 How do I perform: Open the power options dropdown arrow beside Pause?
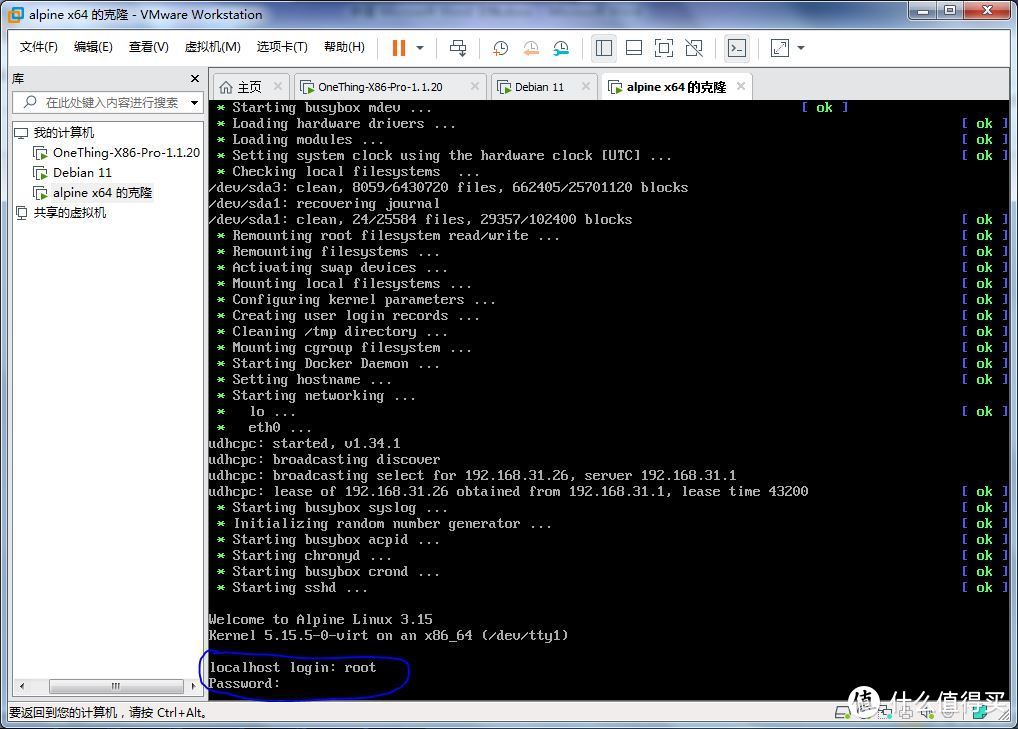[420, 48]
